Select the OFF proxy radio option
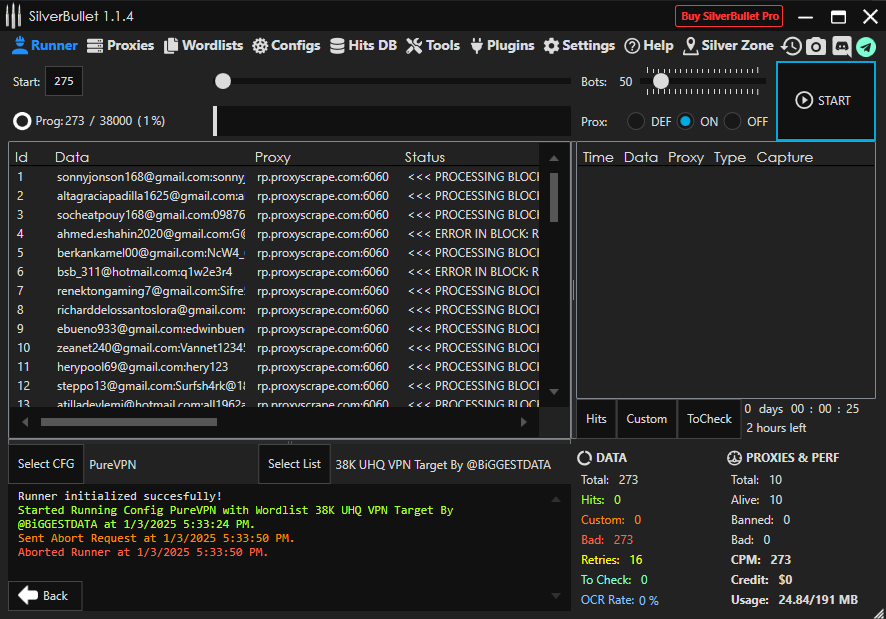Image resolution: width=886 pixels, height=619 pixels. pos(733,121)
